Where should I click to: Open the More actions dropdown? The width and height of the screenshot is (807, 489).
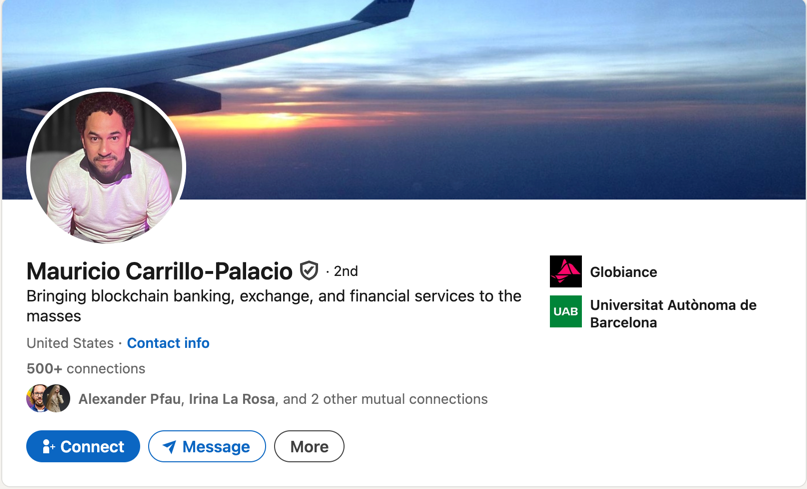309,447
